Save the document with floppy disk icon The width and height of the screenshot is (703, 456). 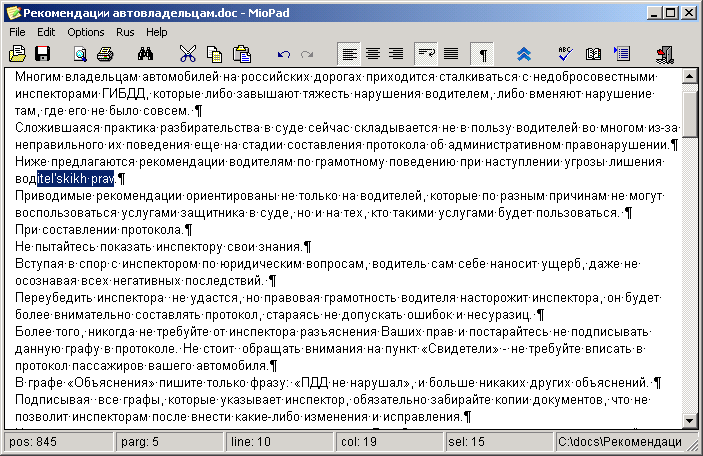(43, 54)
